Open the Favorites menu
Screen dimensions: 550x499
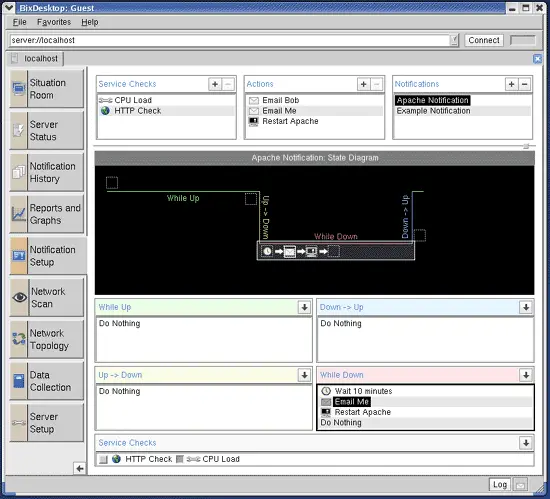[54, 22]
